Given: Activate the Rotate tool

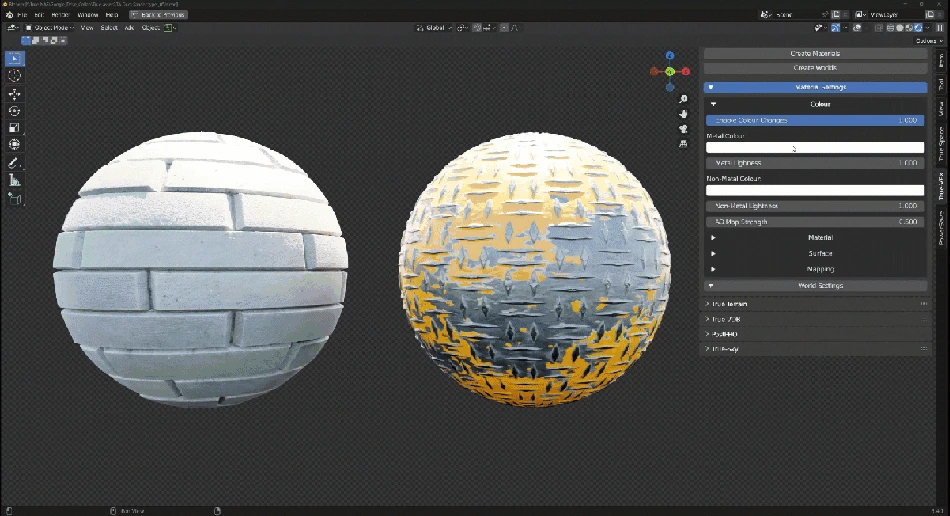Looking at the screenshot, I should (15, 111).
